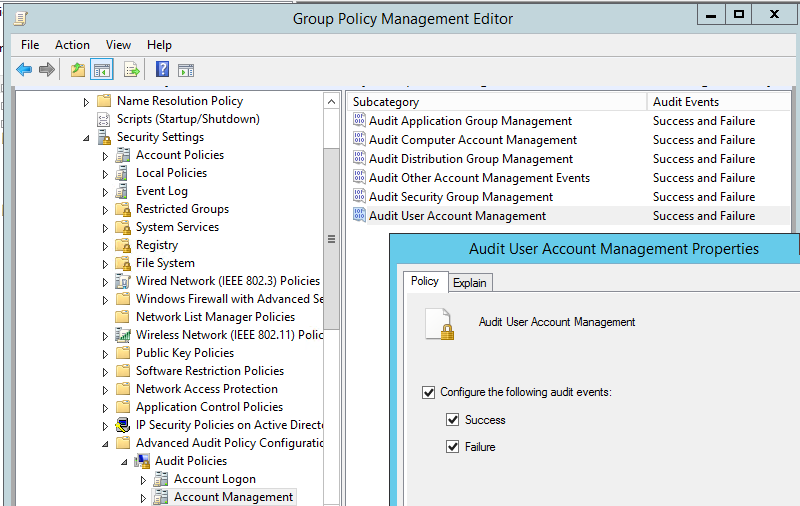This screenshot has height=506, width=800.
Task: Toggle Show/Hide Console Tree toolbar icon
Action: 101,69
